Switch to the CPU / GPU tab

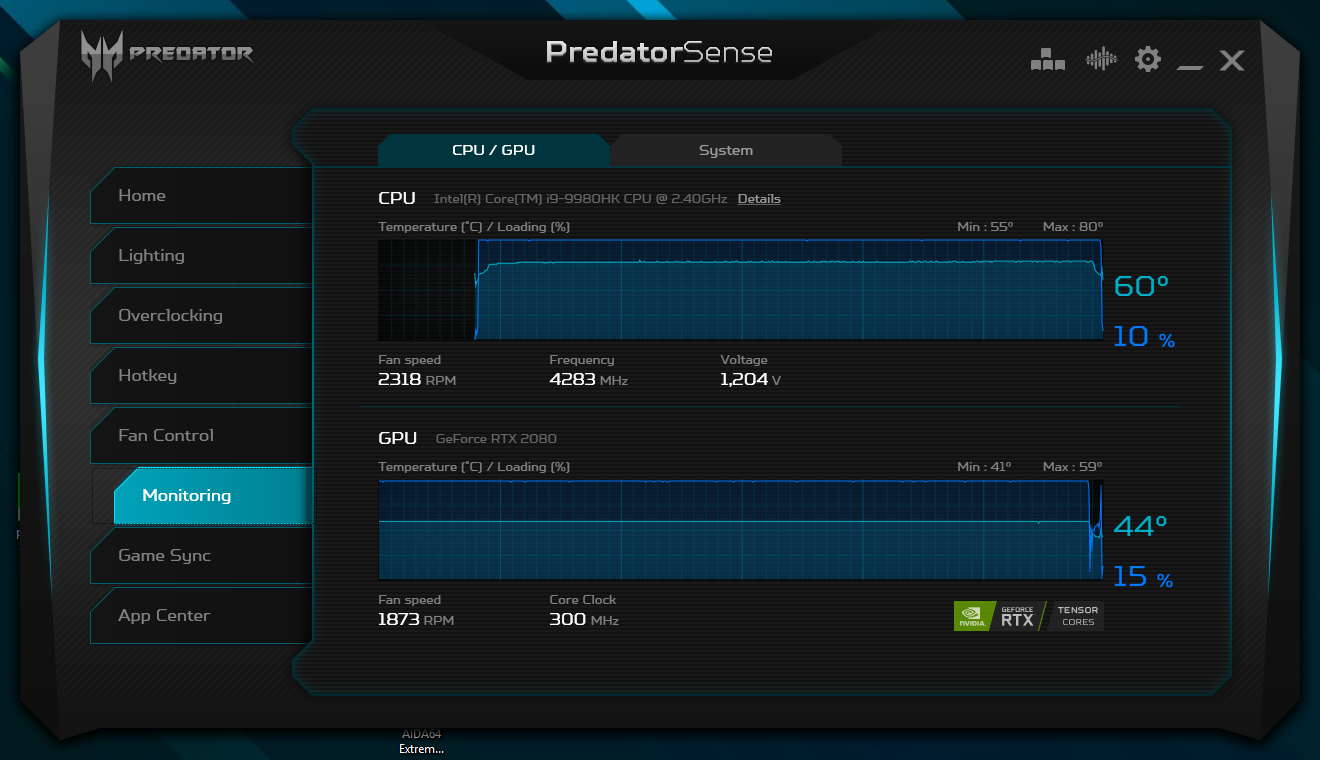494,150
